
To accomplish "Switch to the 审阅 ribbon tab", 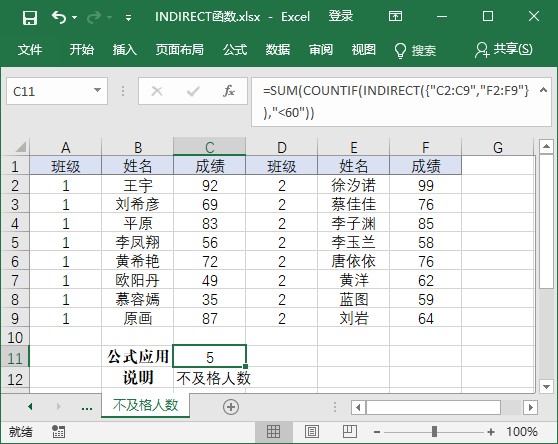I will 321,49.
